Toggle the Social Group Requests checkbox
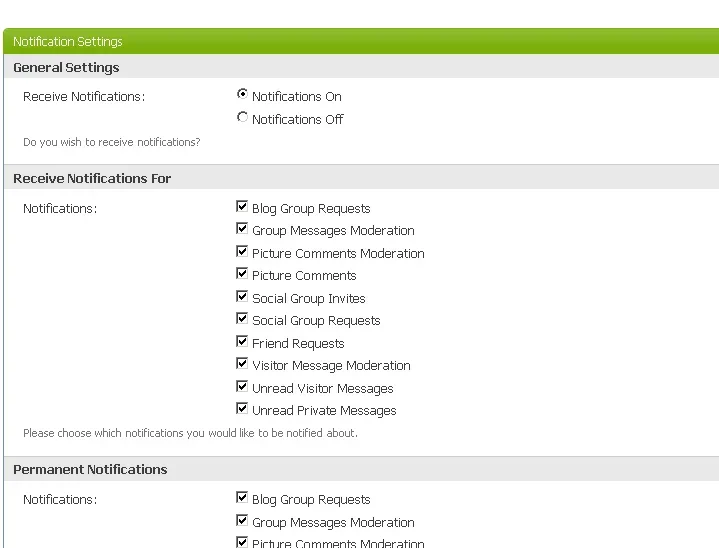This screenshot has height=548, width=719. coord(242,318)
